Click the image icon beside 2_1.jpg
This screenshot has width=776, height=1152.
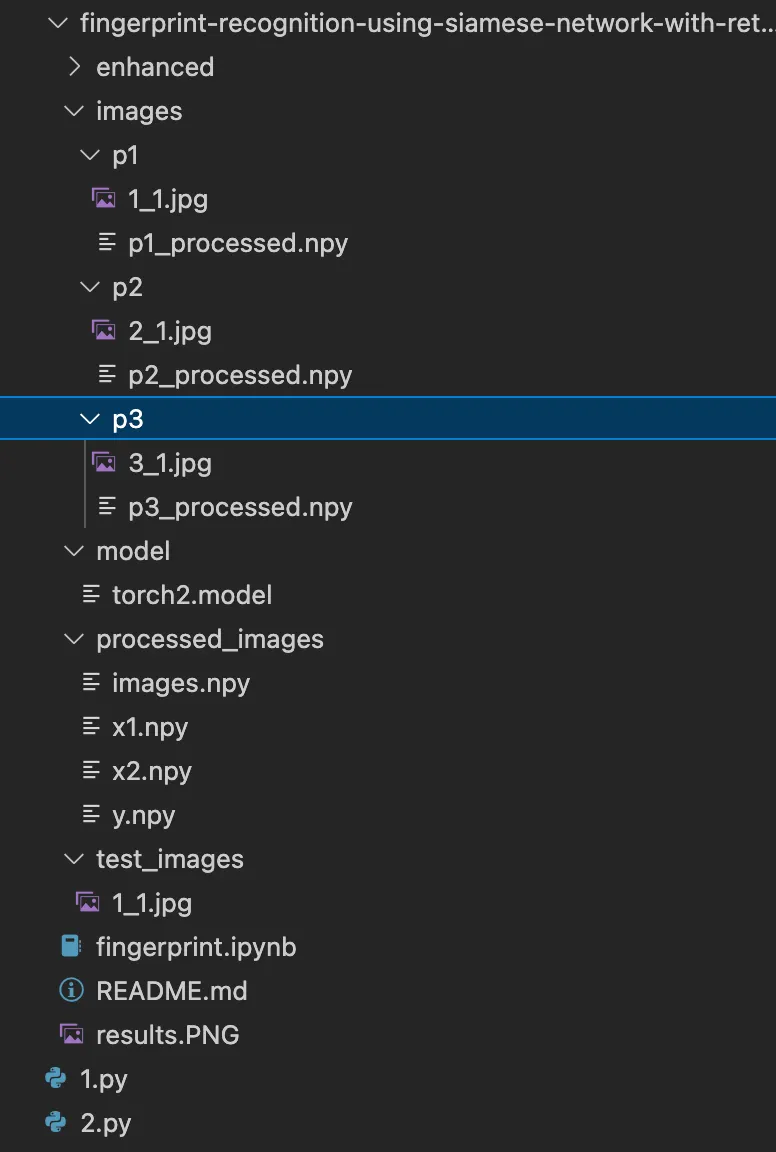103,330
